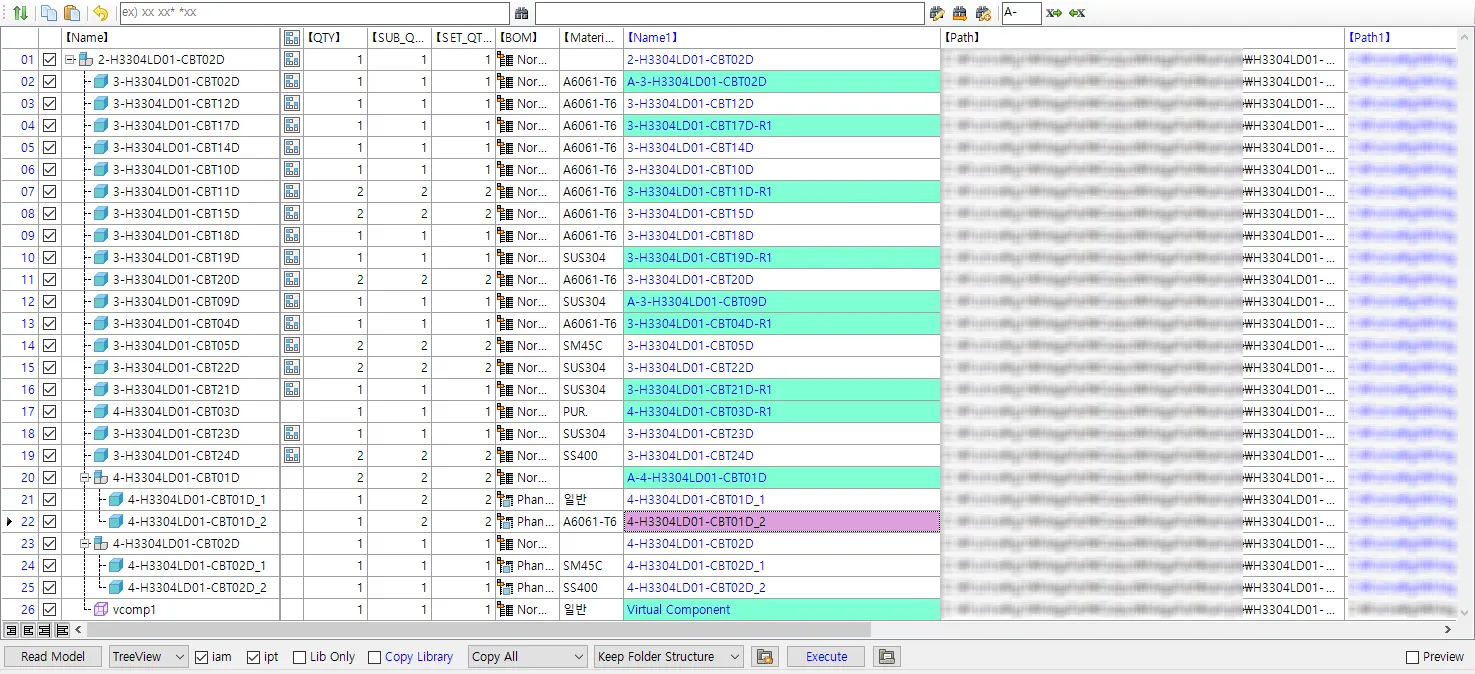
Task: Click the filter input field with the xx placeholder
Action: tap(313, 13)
